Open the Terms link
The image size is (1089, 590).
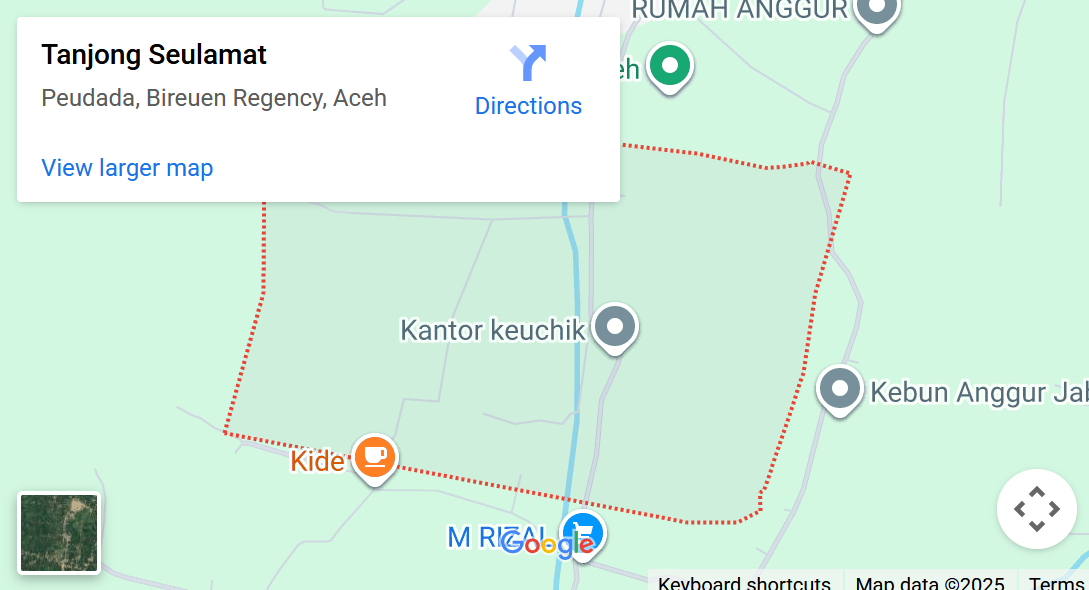coord(1056,582)
